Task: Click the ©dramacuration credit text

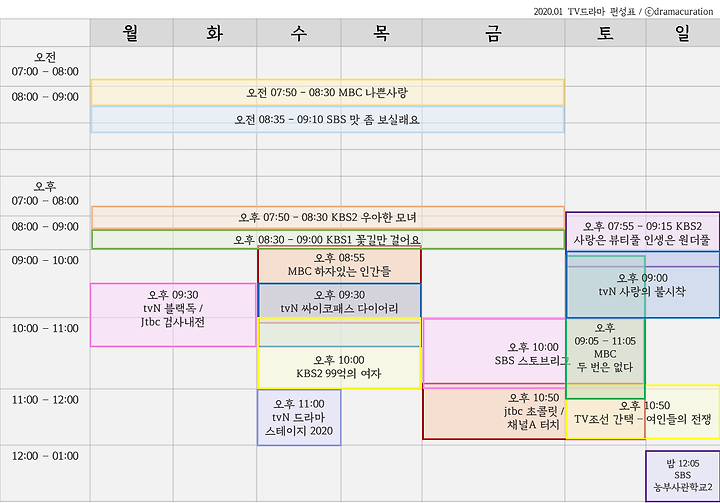Action: (x=679, y=11)
